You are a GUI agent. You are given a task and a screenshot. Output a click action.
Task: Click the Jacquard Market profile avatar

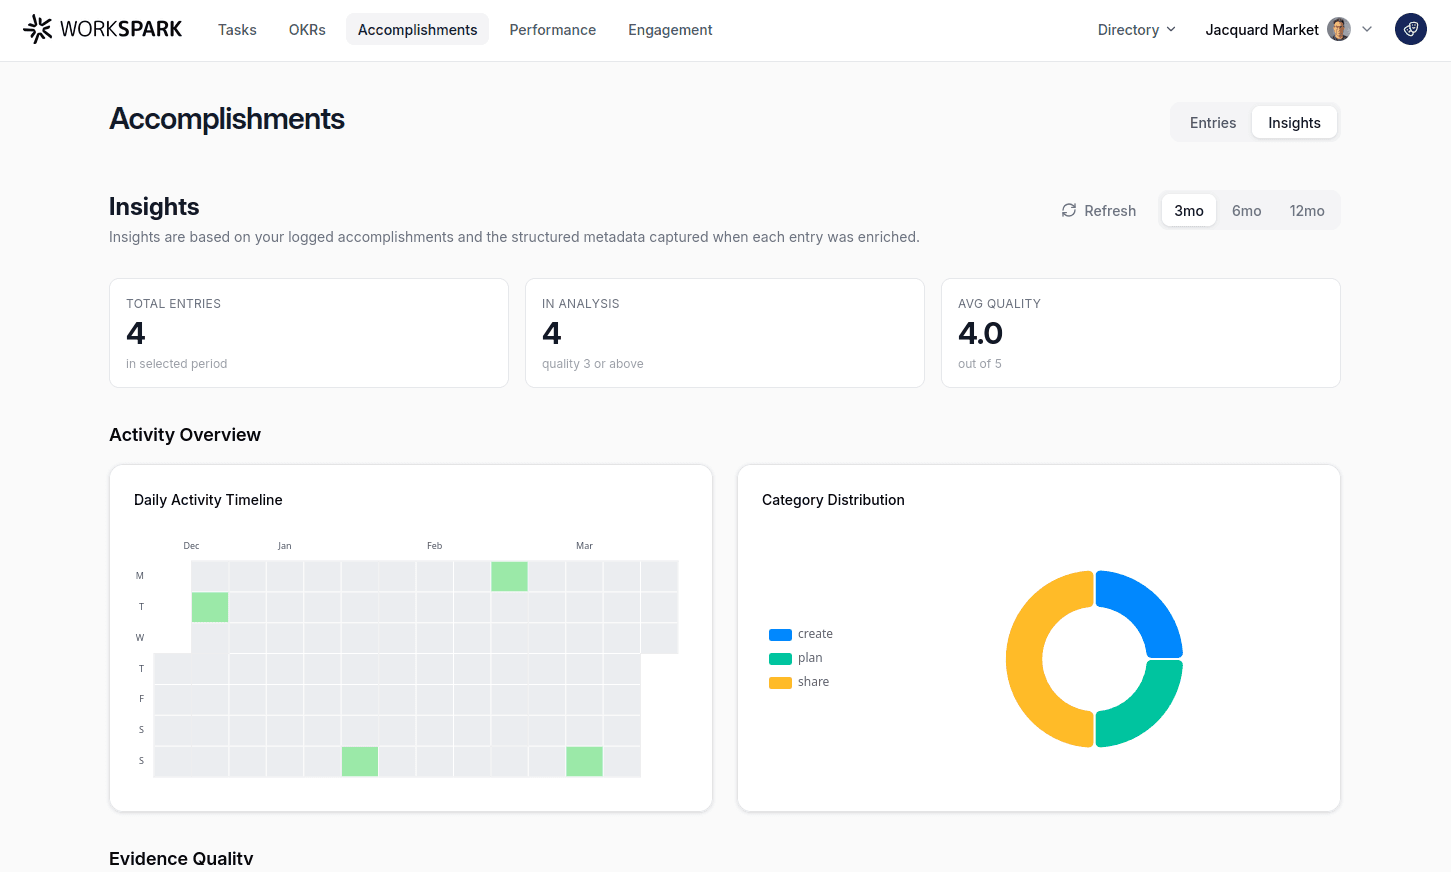click(x=1338, y=29)
